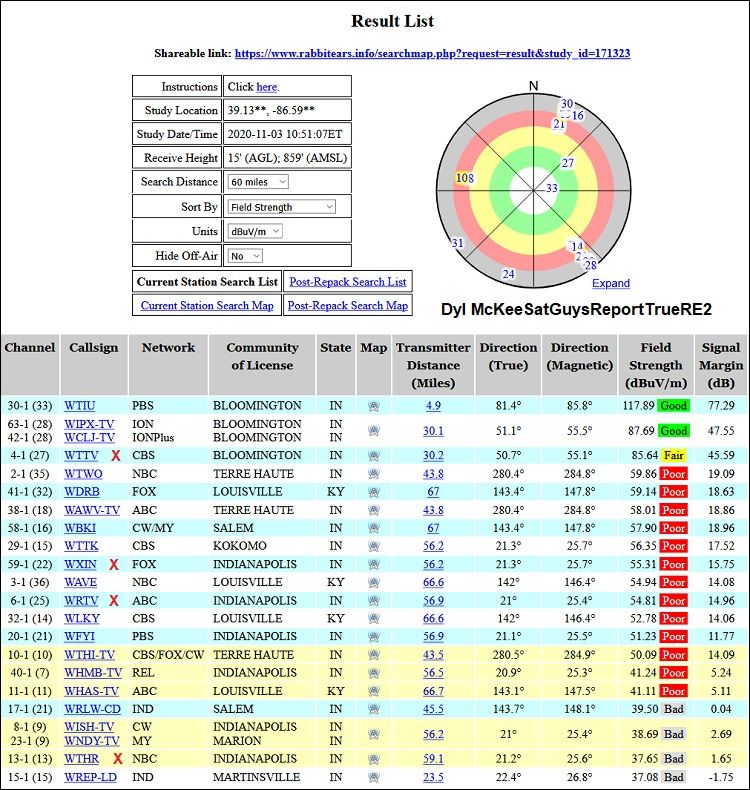This screenshot has width=750, height=790.
Task: Open the Search Distance dropdown
Action: click(258, 182)
